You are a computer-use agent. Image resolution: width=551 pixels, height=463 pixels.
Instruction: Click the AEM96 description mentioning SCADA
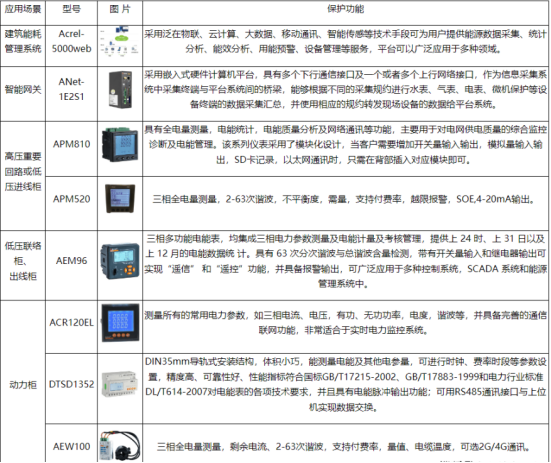(345, 261)
